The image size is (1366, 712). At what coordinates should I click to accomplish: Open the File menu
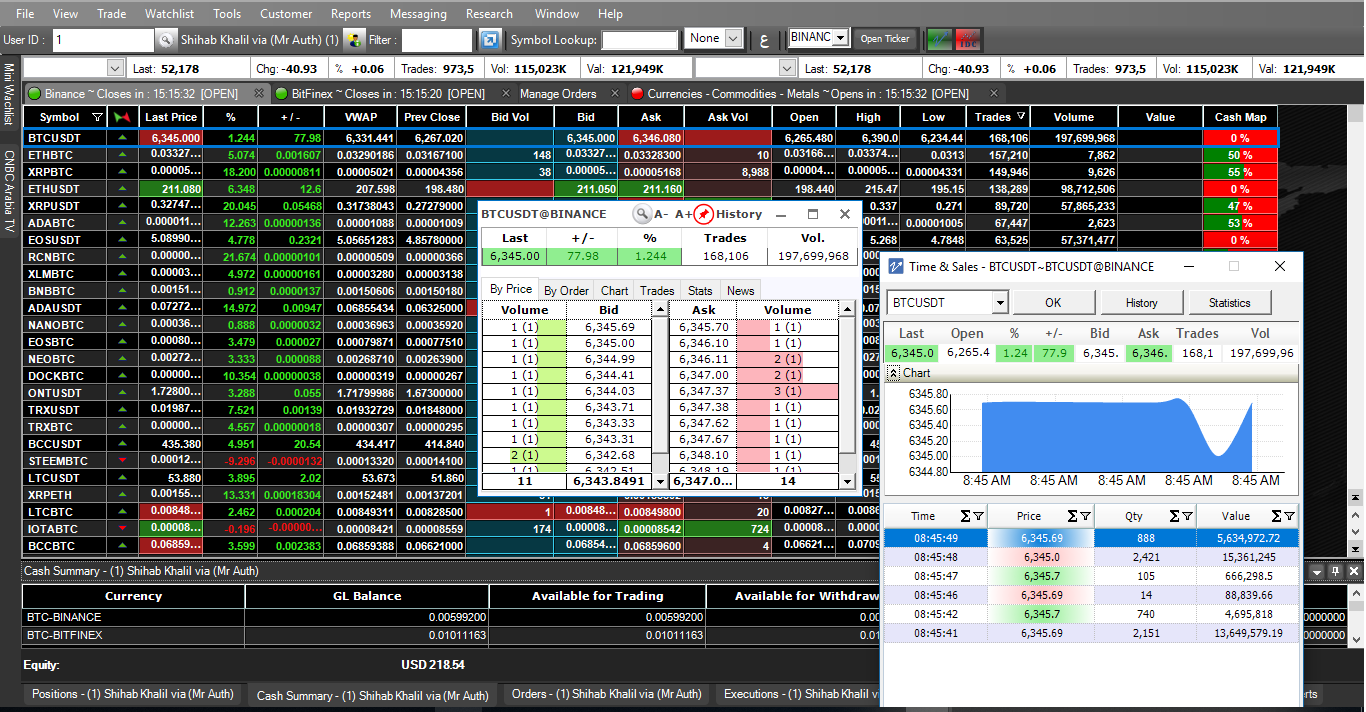click(25, 14)
